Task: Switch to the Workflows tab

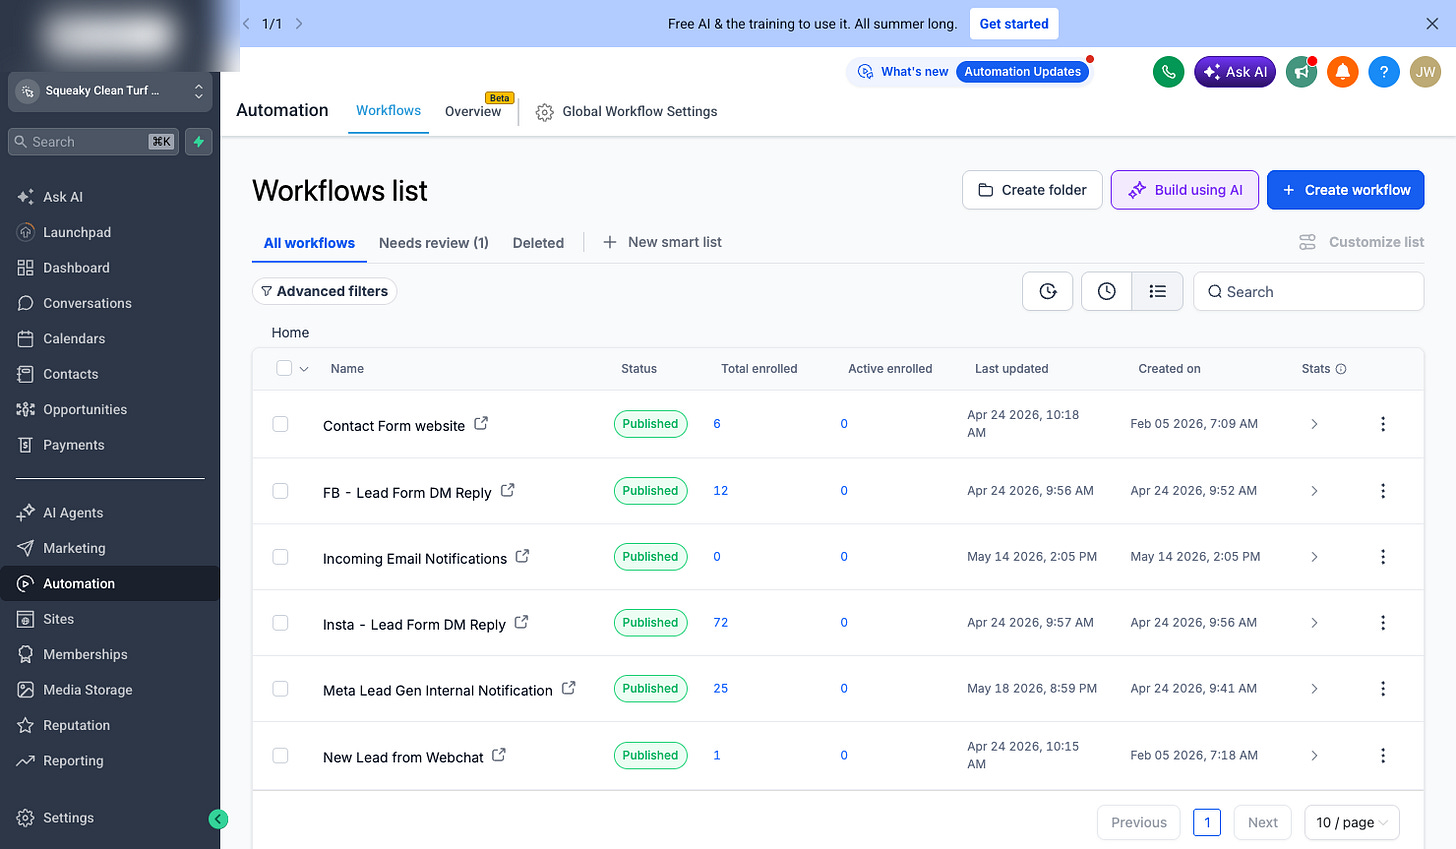Action: pos(388,111)
